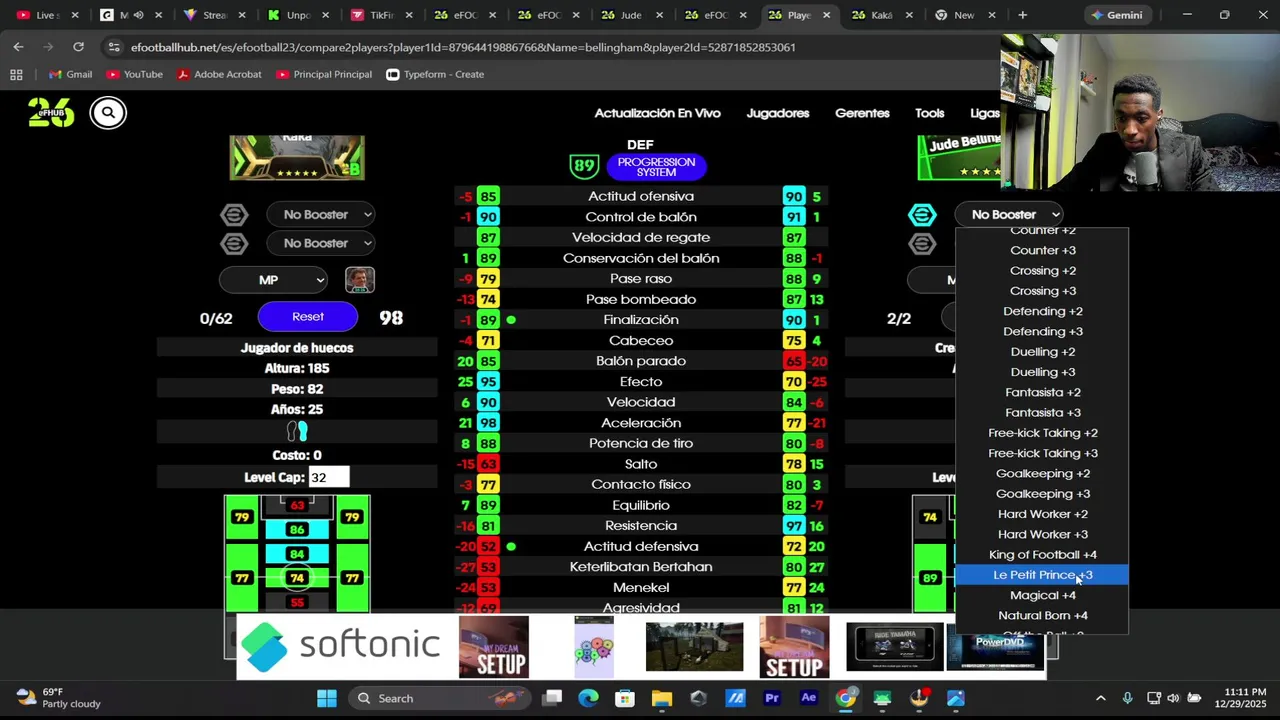Click Kaká's upper booster hexagon icon
Viewport: 1280px width, 720px height.
[x=234, y=215]
